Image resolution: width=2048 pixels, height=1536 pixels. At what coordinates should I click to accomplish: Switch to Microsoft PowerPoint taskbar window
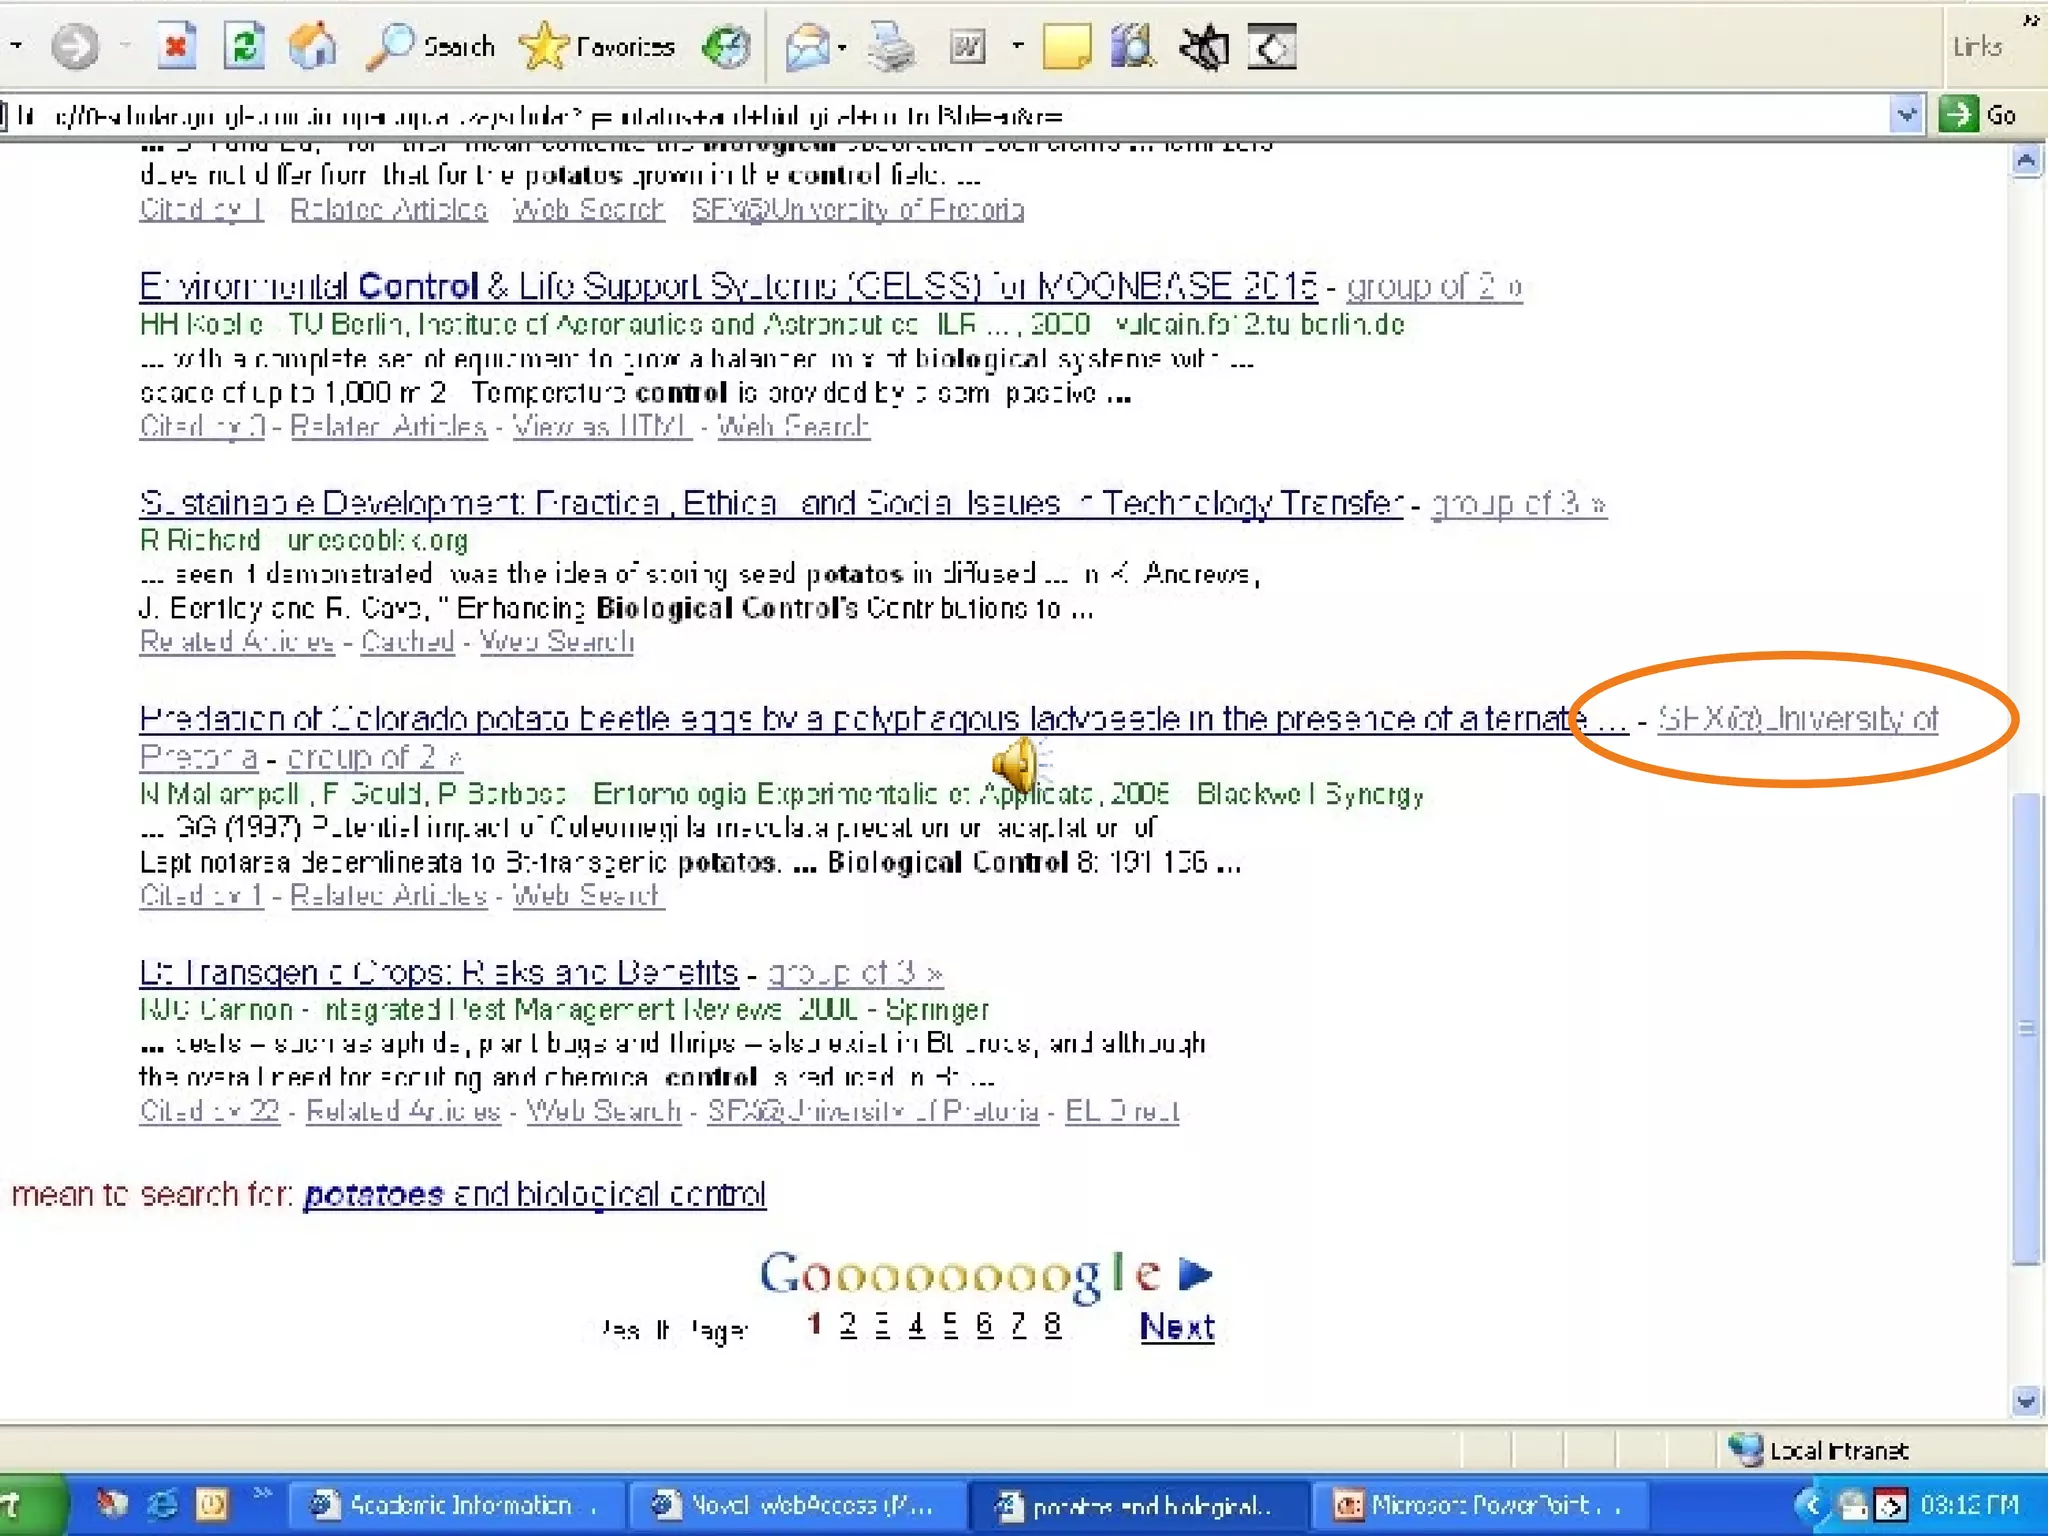click(x=1478, y=1505)
